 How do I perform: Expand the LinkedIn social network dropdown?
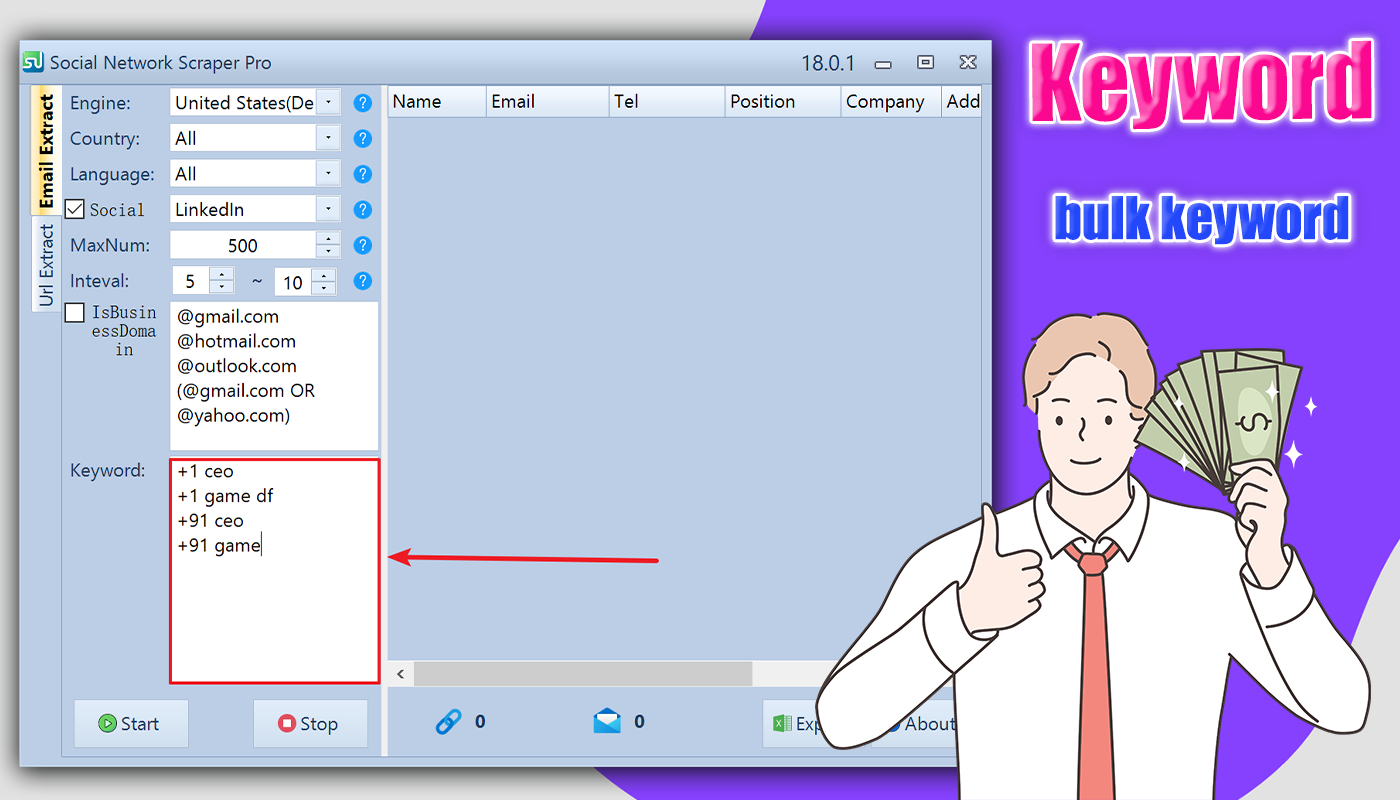coord(329,209)
